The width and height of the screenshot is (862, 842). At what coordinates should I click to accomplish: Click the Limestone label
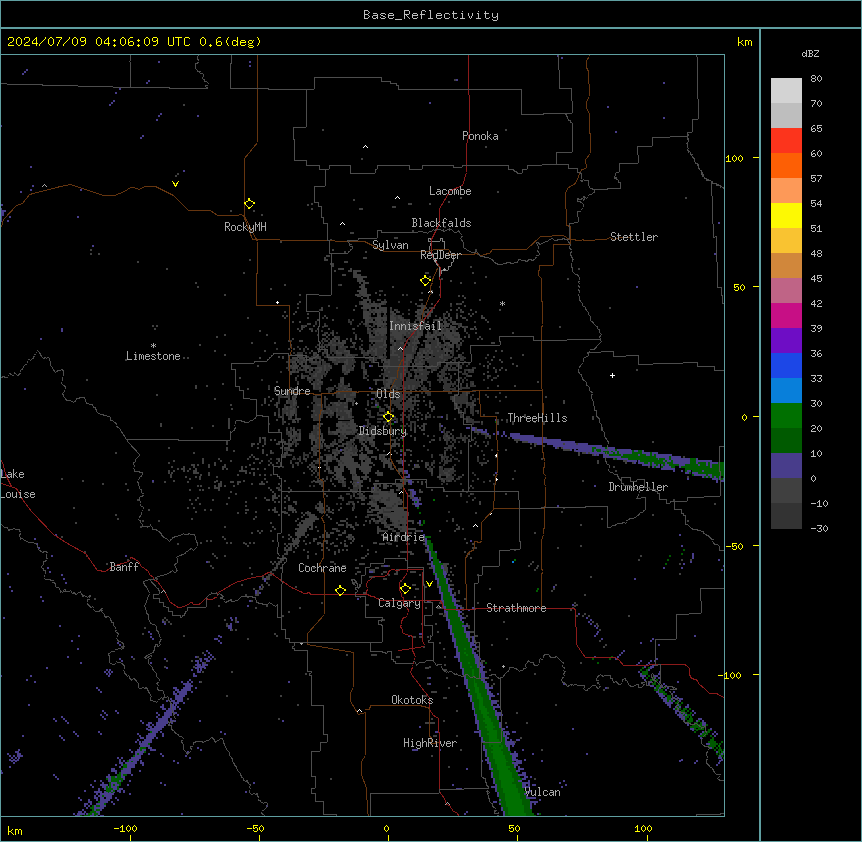(x=153, y=356)
